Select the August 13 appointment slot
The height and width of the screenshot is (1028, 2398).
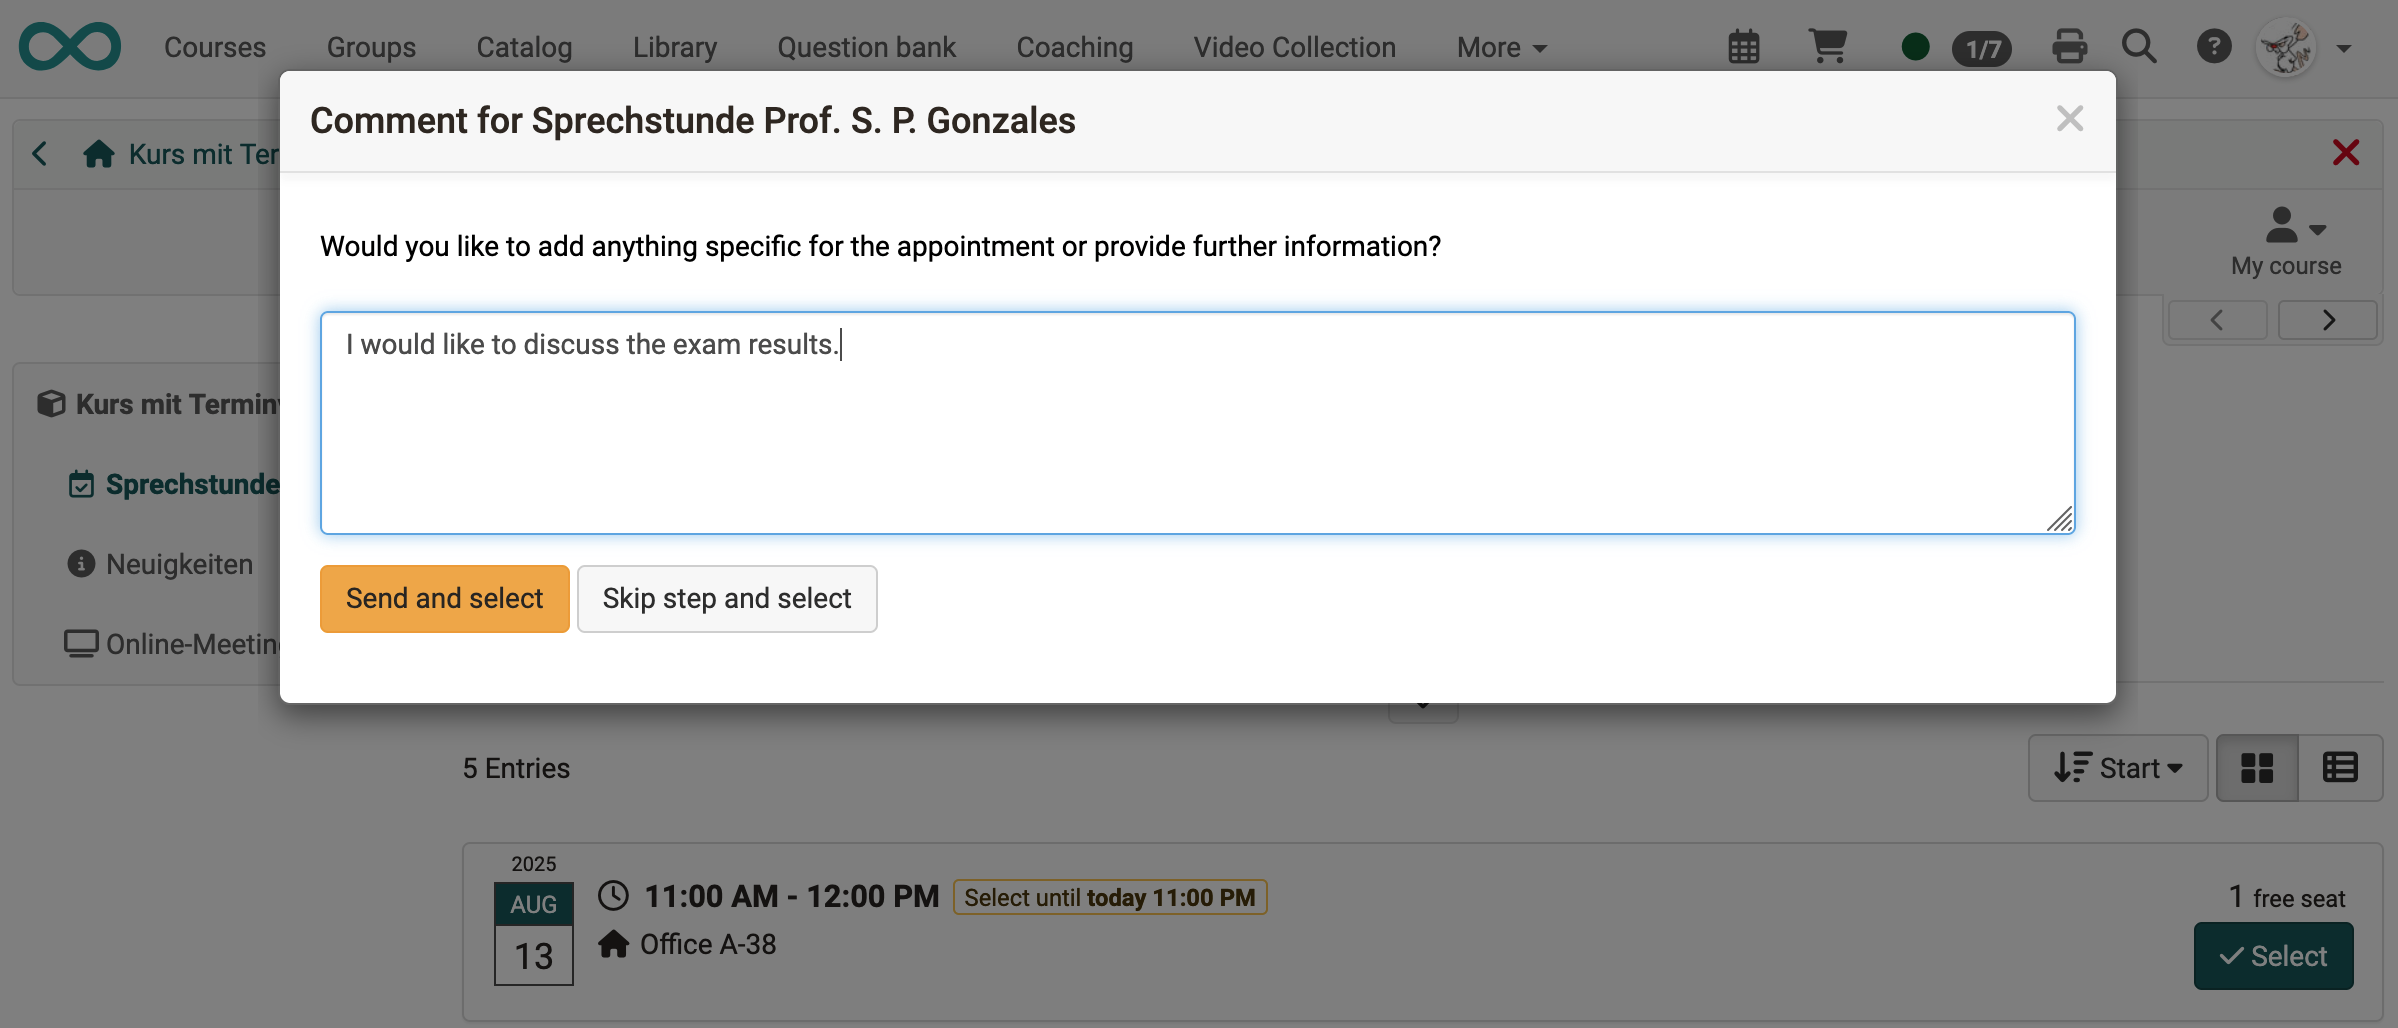(x=2273, y=956)
